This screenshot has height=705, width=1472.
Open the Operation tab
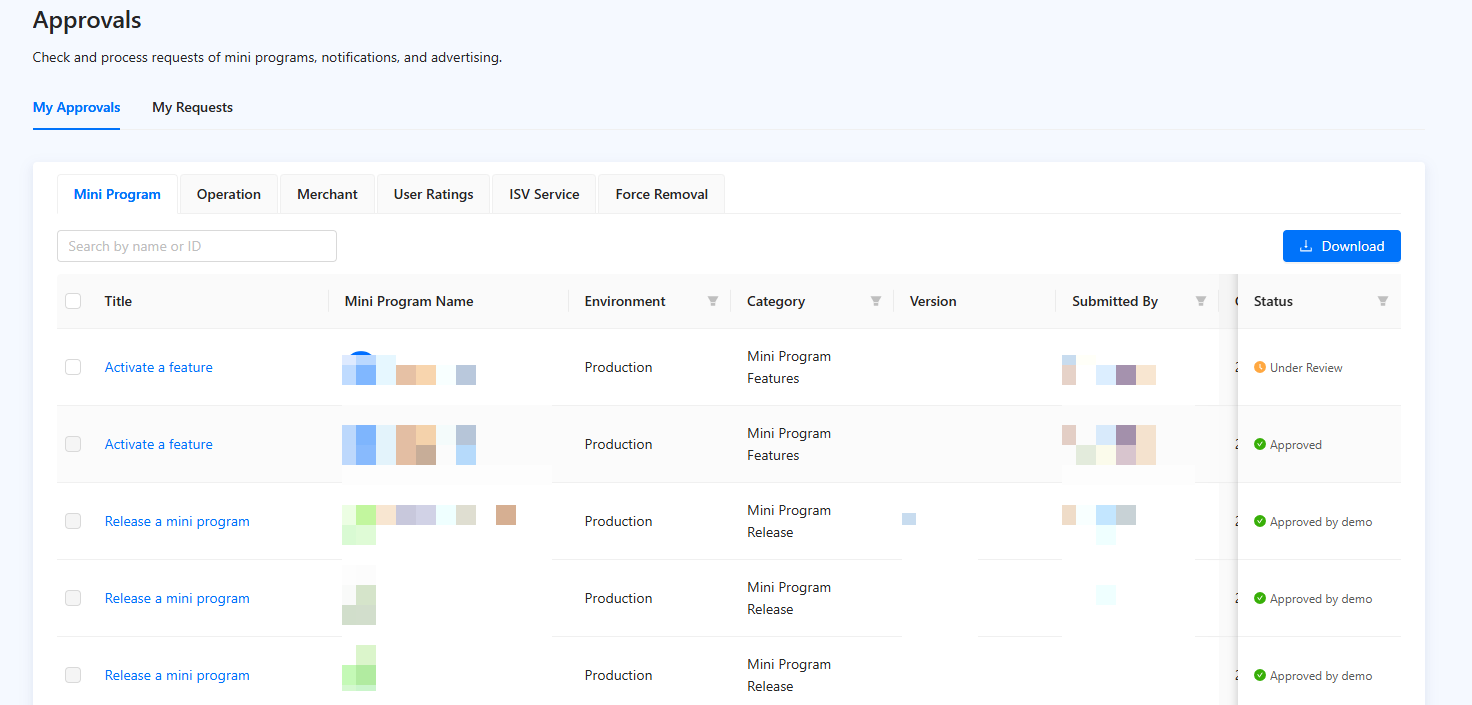[229, 194]
